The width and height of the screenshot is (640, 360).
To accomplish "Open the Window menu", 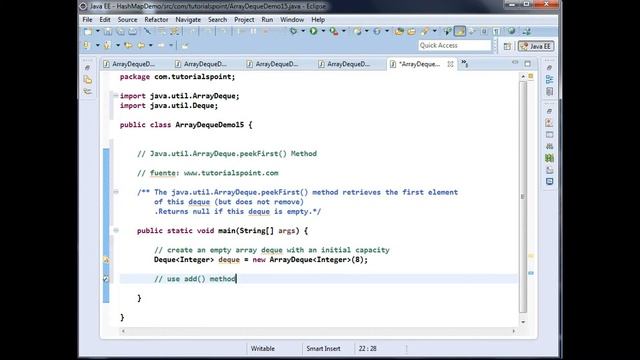I will pos(292,20).
